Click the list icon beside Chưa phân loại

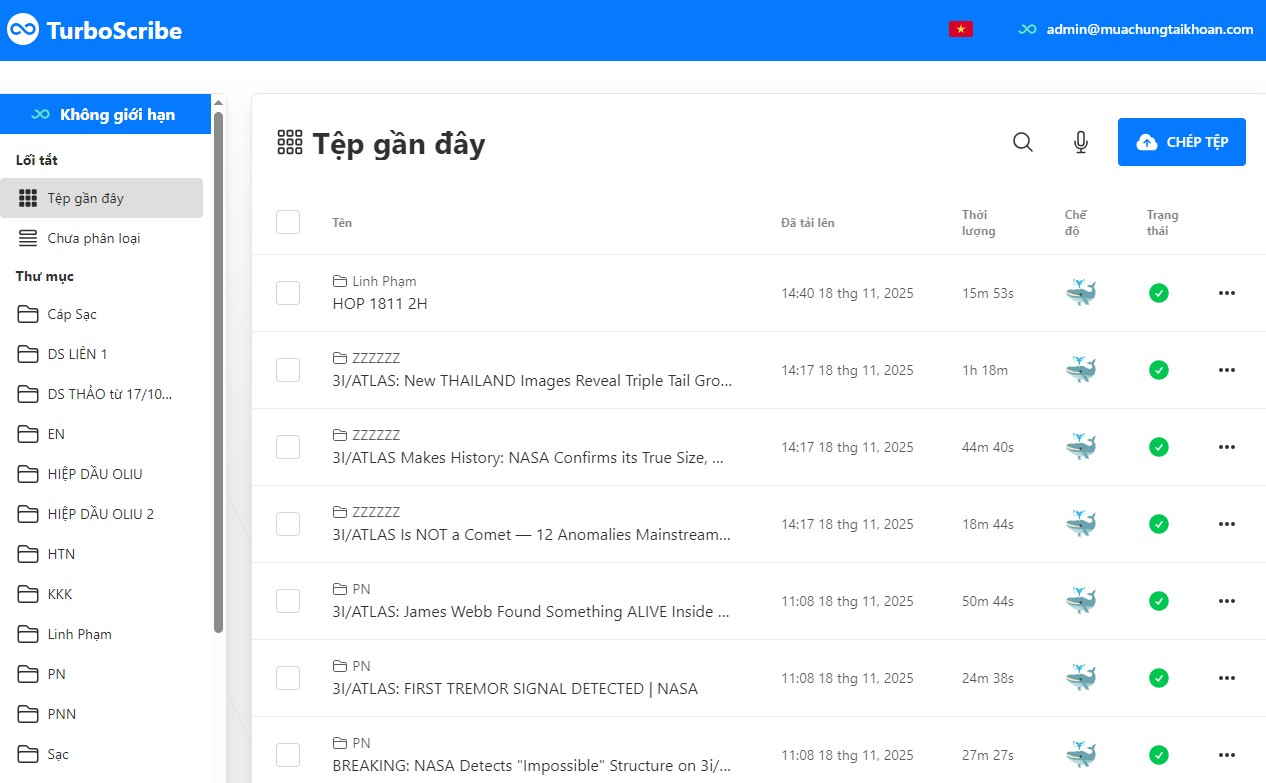click(27, 237)
